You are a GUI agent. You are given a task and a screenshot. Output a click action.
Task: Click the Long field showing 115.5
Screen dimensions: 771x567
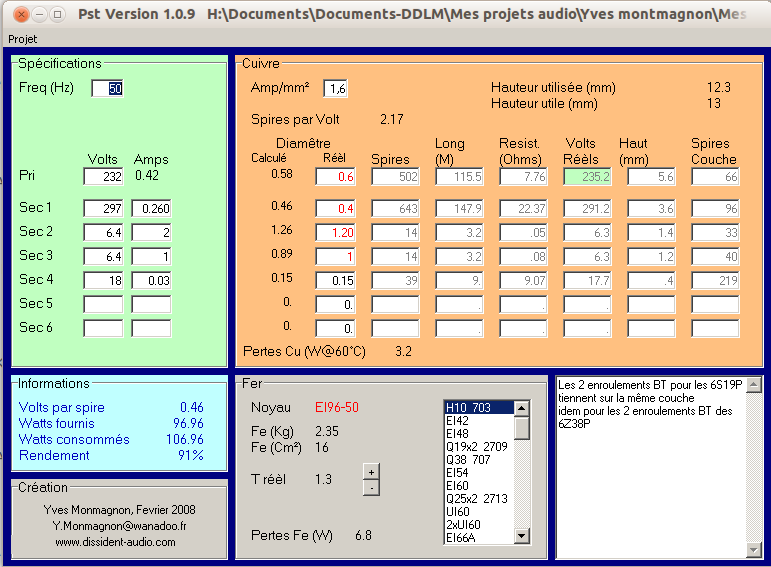point(459,177)
